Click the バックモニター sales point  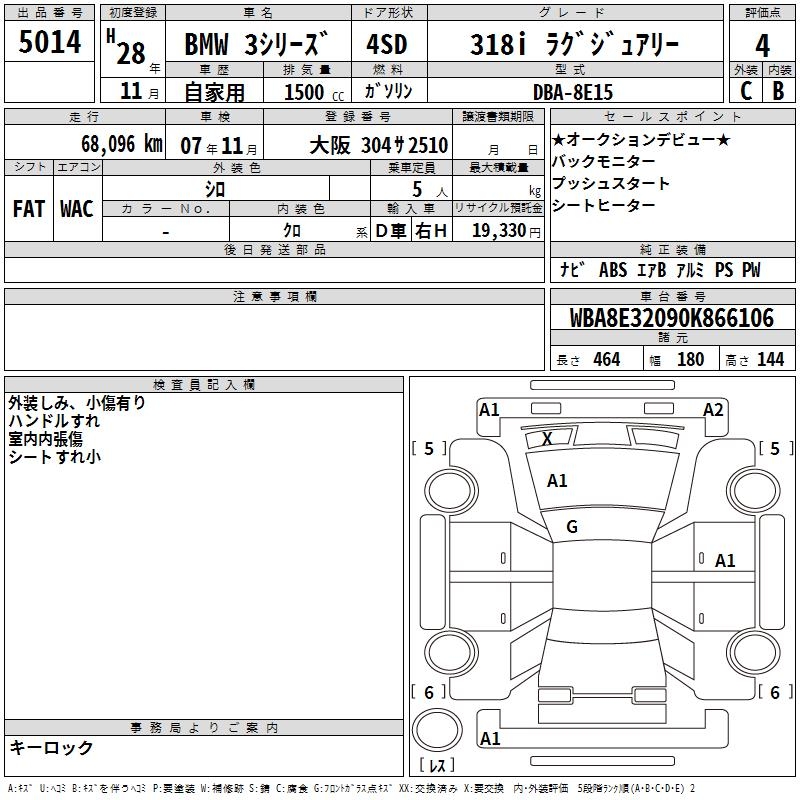(604, 161)
